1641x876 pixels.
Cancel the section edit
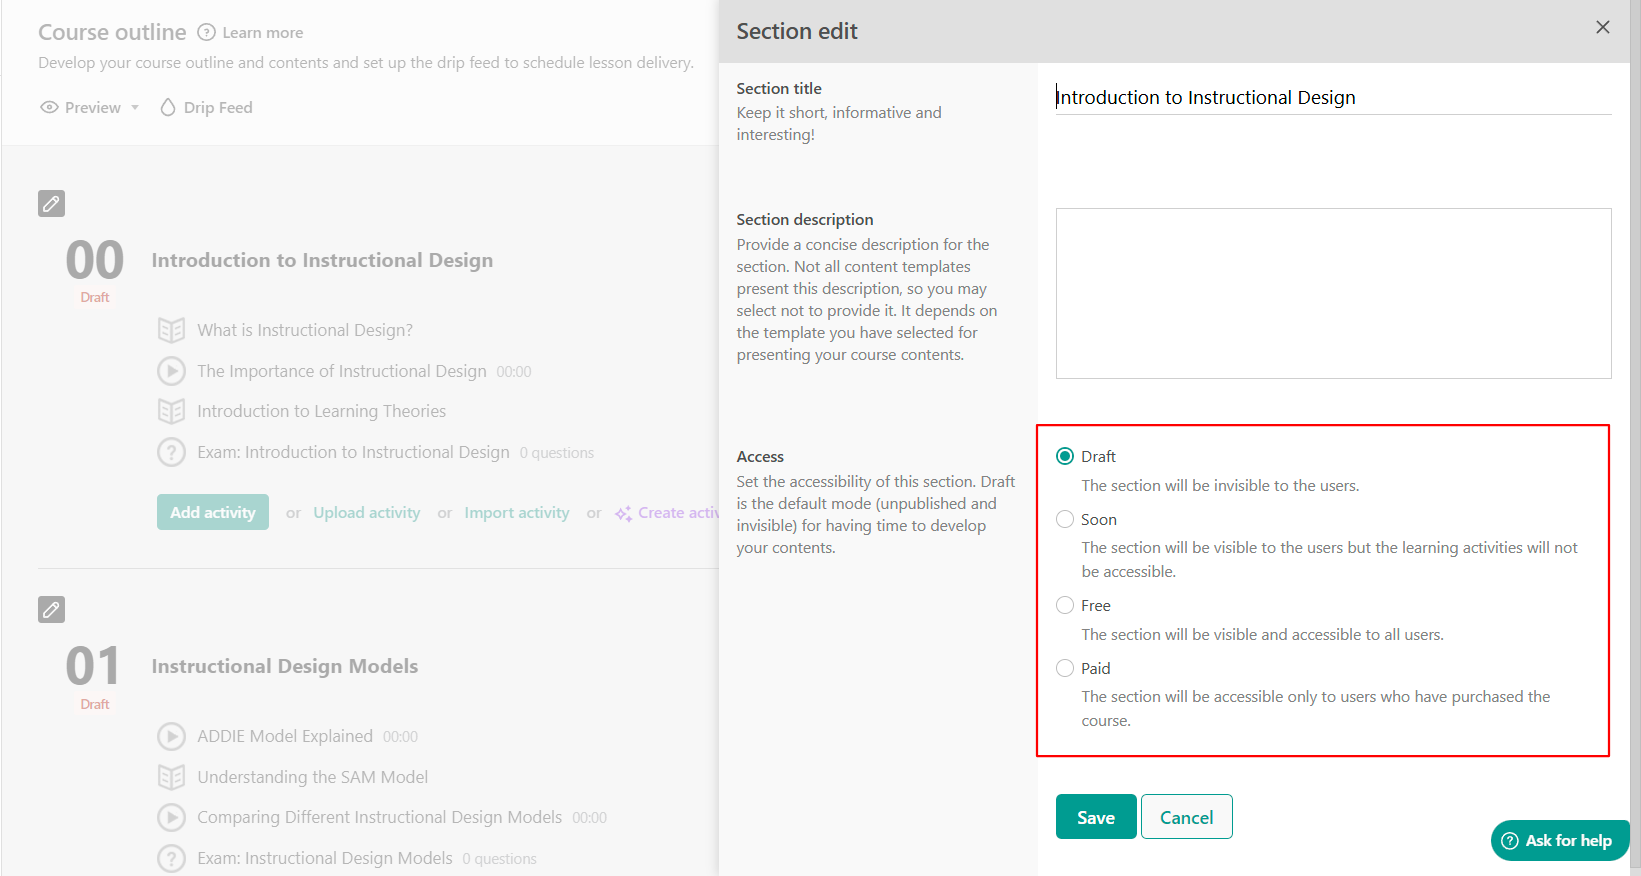click(1187, 817)
